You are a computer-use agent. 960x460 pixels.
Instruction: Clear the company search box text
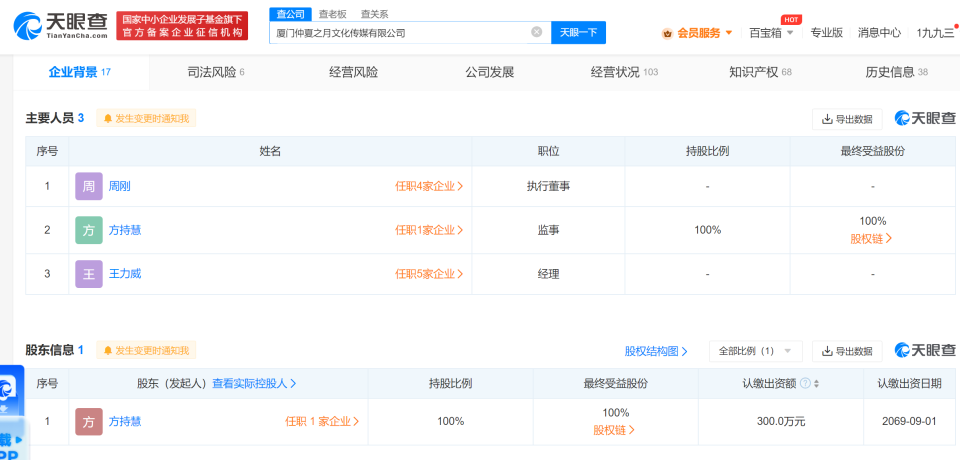click(536, 32)
